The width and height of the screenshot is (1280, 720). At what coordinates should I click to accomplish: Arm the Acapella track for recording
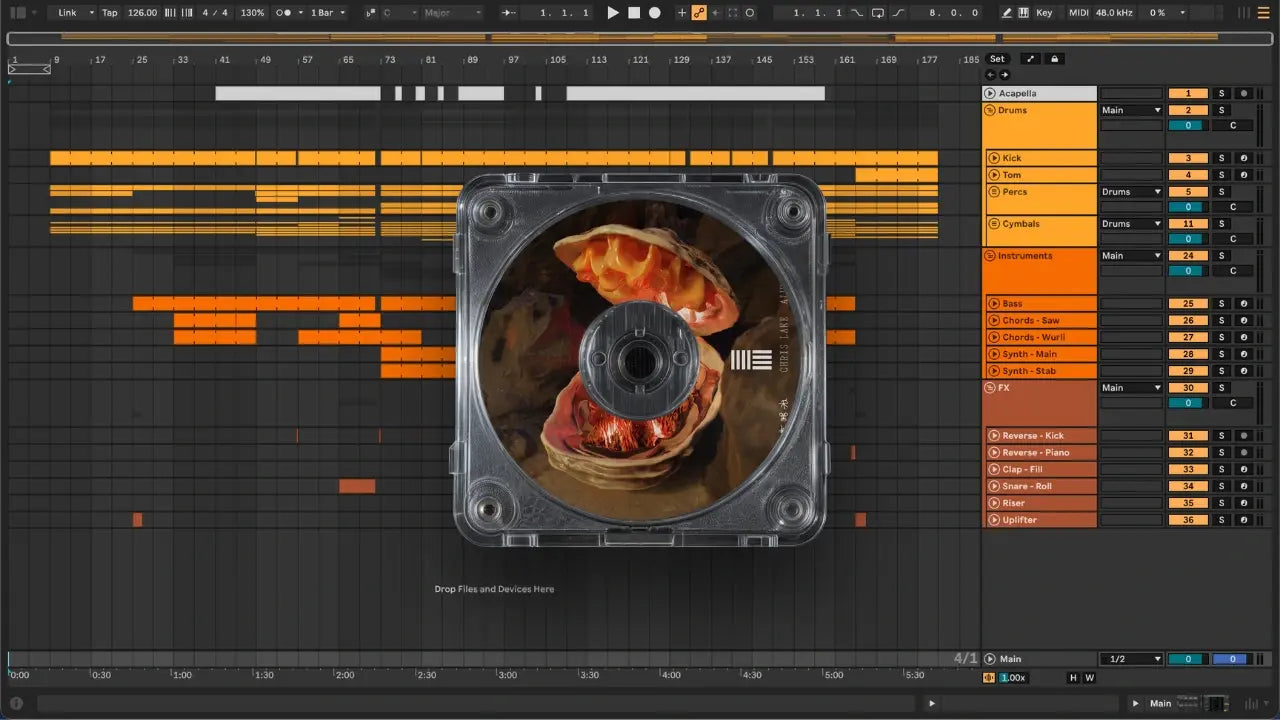pos(1243,94)
